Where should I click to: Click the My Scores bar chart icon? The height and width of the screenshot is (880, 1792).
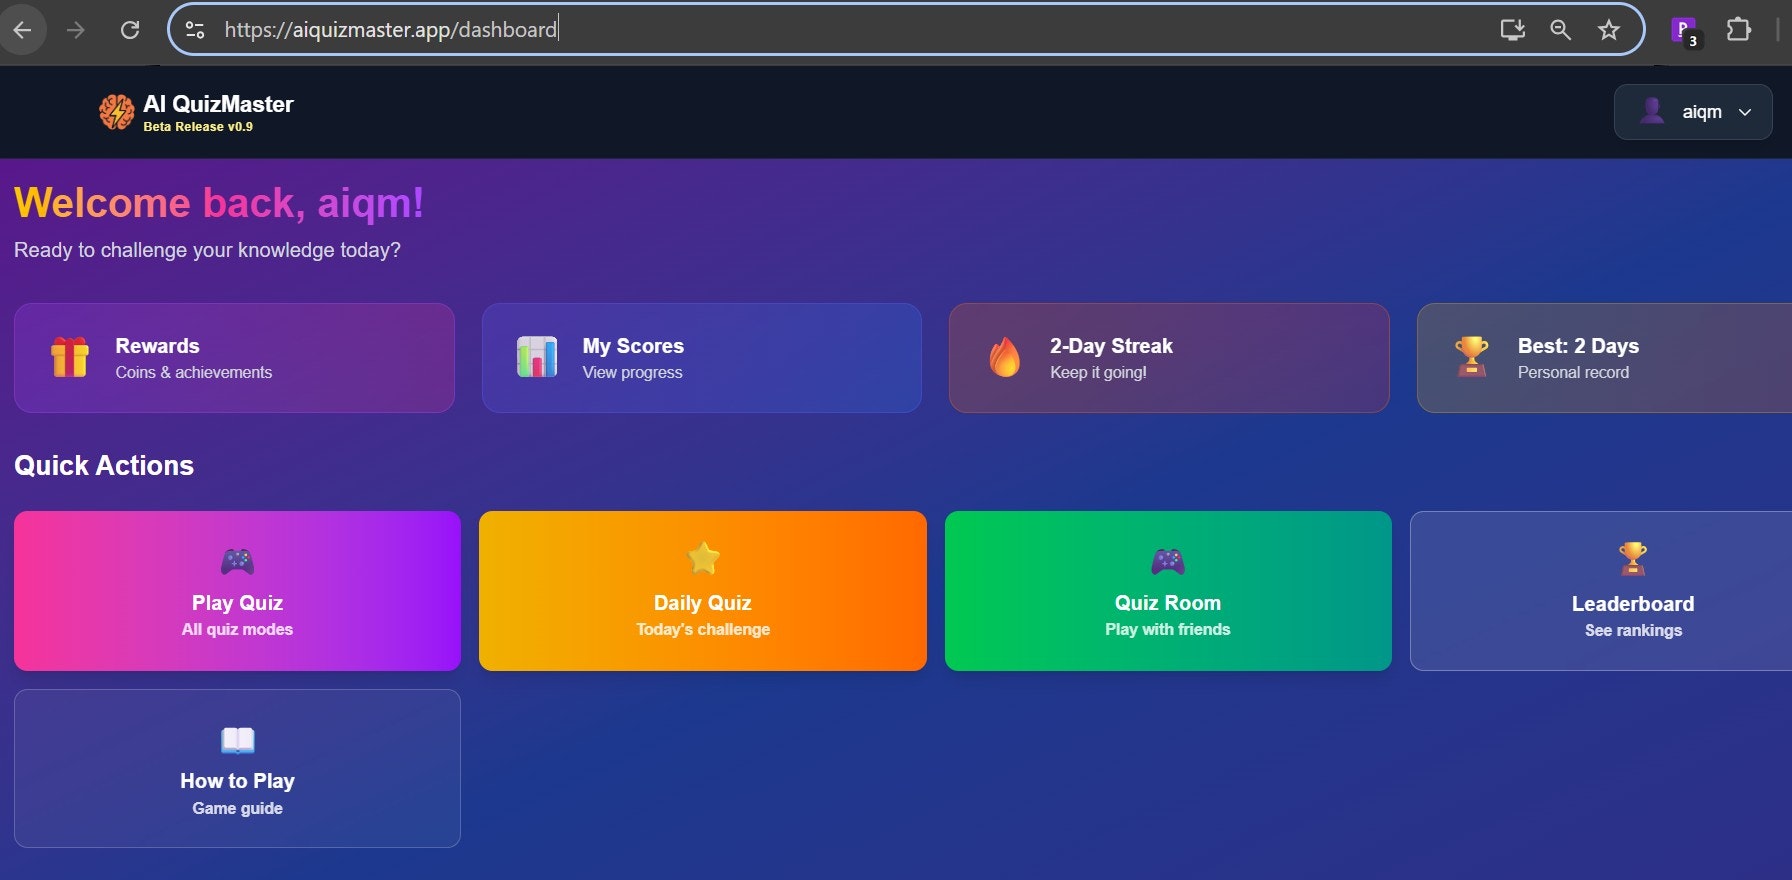click(537, 357)
